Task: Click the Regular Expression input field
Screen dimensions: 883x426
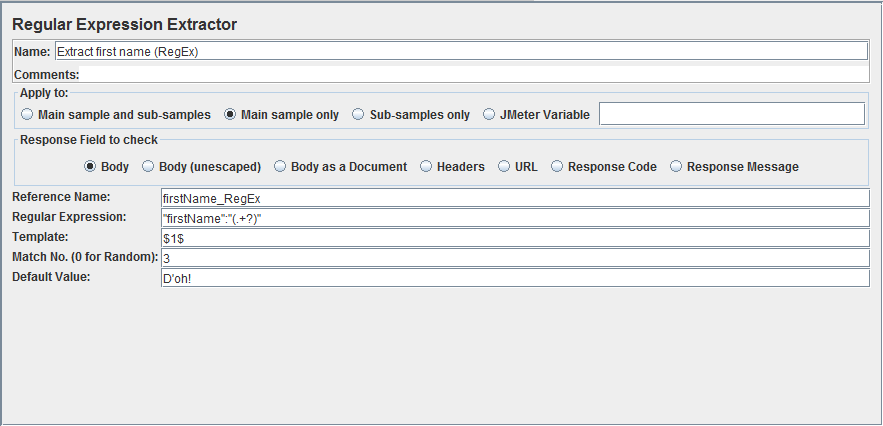Action: point(515,218)
